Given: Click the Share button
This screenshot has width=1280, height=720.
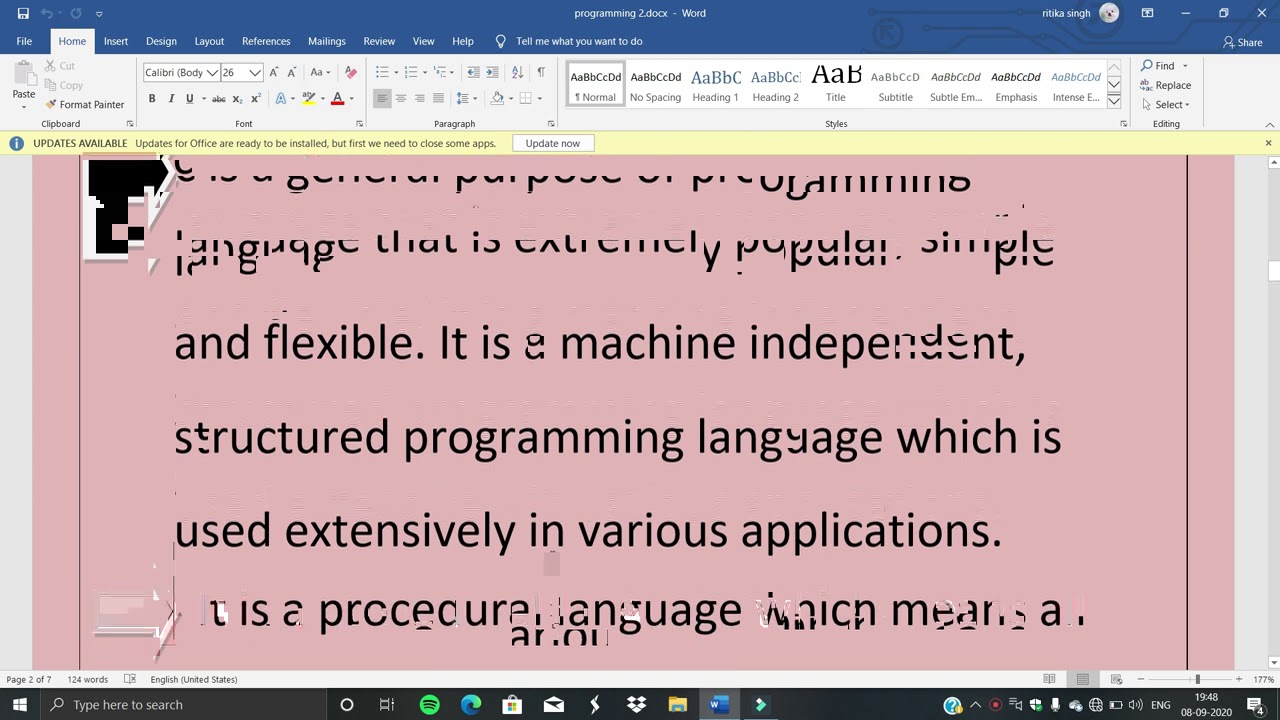Looking at the screenshot, I should (x=1242, y=42).
